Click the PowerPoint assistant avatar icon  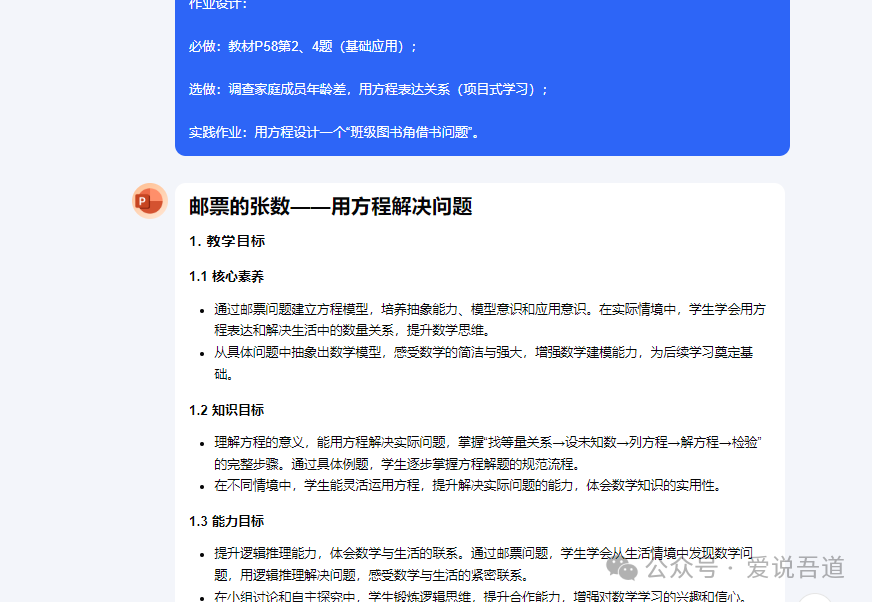tap(150, 201)
